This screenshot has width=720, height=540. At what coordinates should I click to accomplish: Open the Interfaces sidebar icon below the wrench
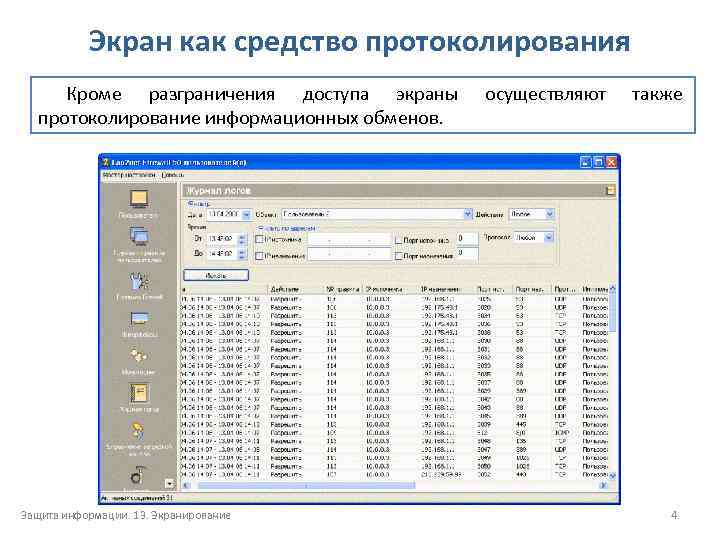139,319
